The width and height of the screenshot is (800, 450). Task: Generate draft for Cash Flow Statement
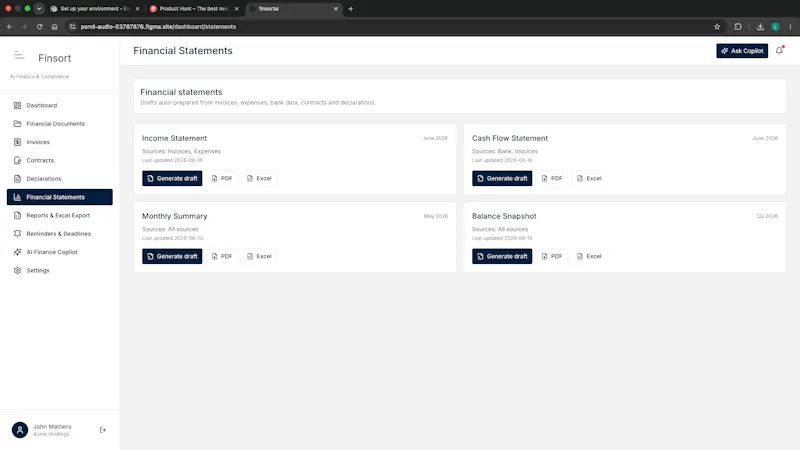coord(502,178)
